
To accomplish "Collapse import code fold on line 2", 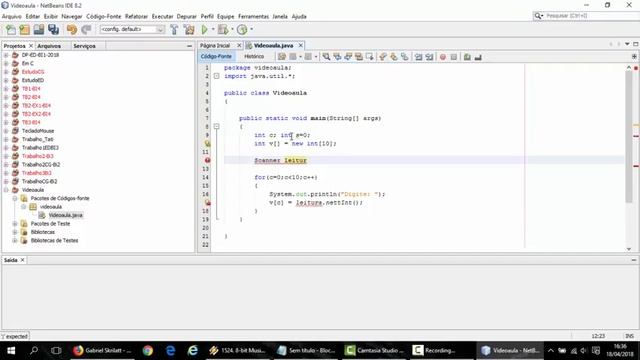I will (x=217, y=76).
